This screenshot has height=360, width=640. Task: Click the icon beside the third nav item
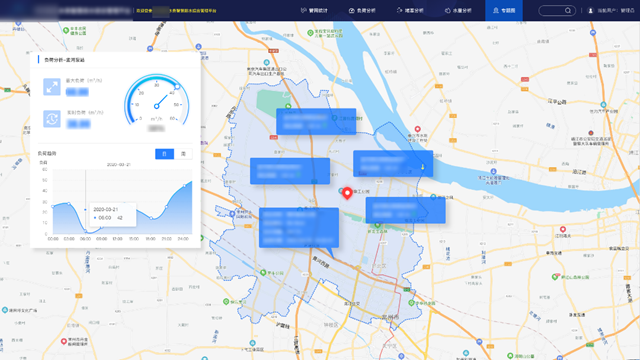(399, 10)
